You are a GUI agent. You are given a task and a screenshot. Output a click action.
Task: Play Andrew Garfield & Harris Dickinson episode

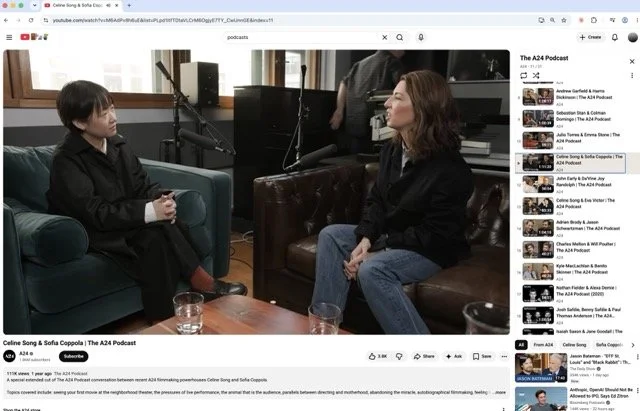coord(573,97)
